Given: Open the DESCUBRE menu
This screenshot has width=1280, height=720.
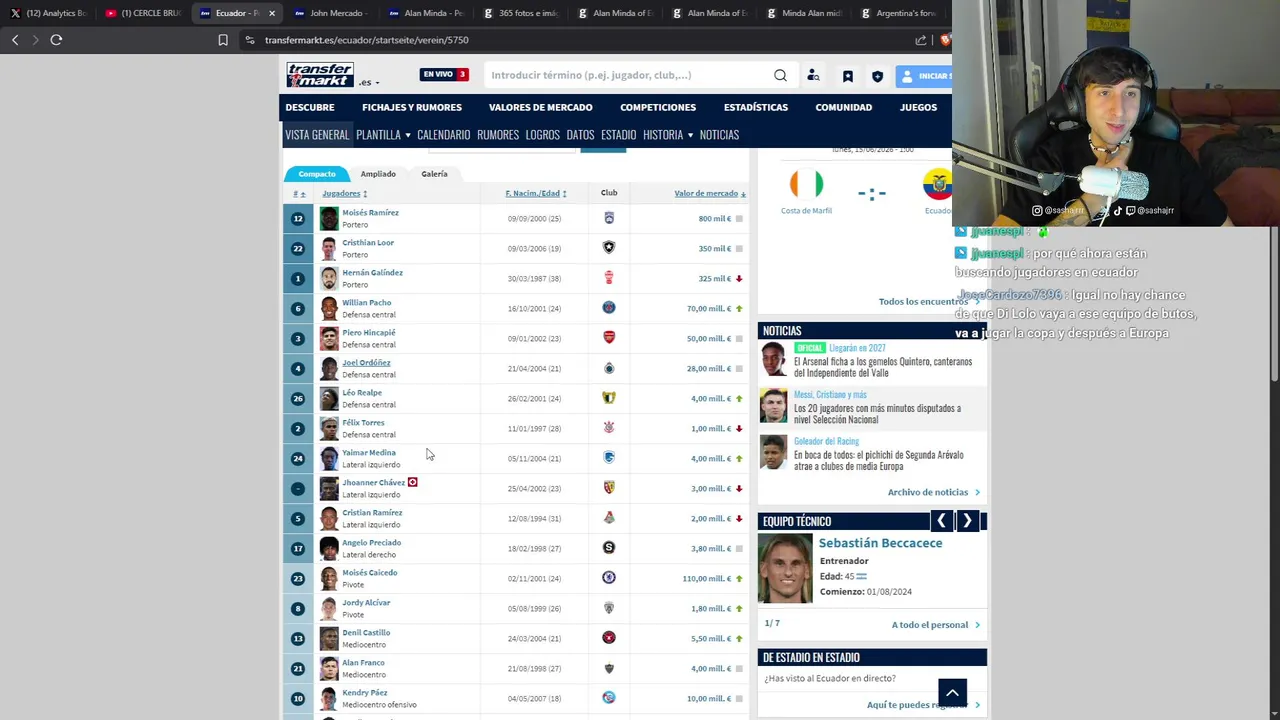Looking at the screenshot, I should 310,107.
